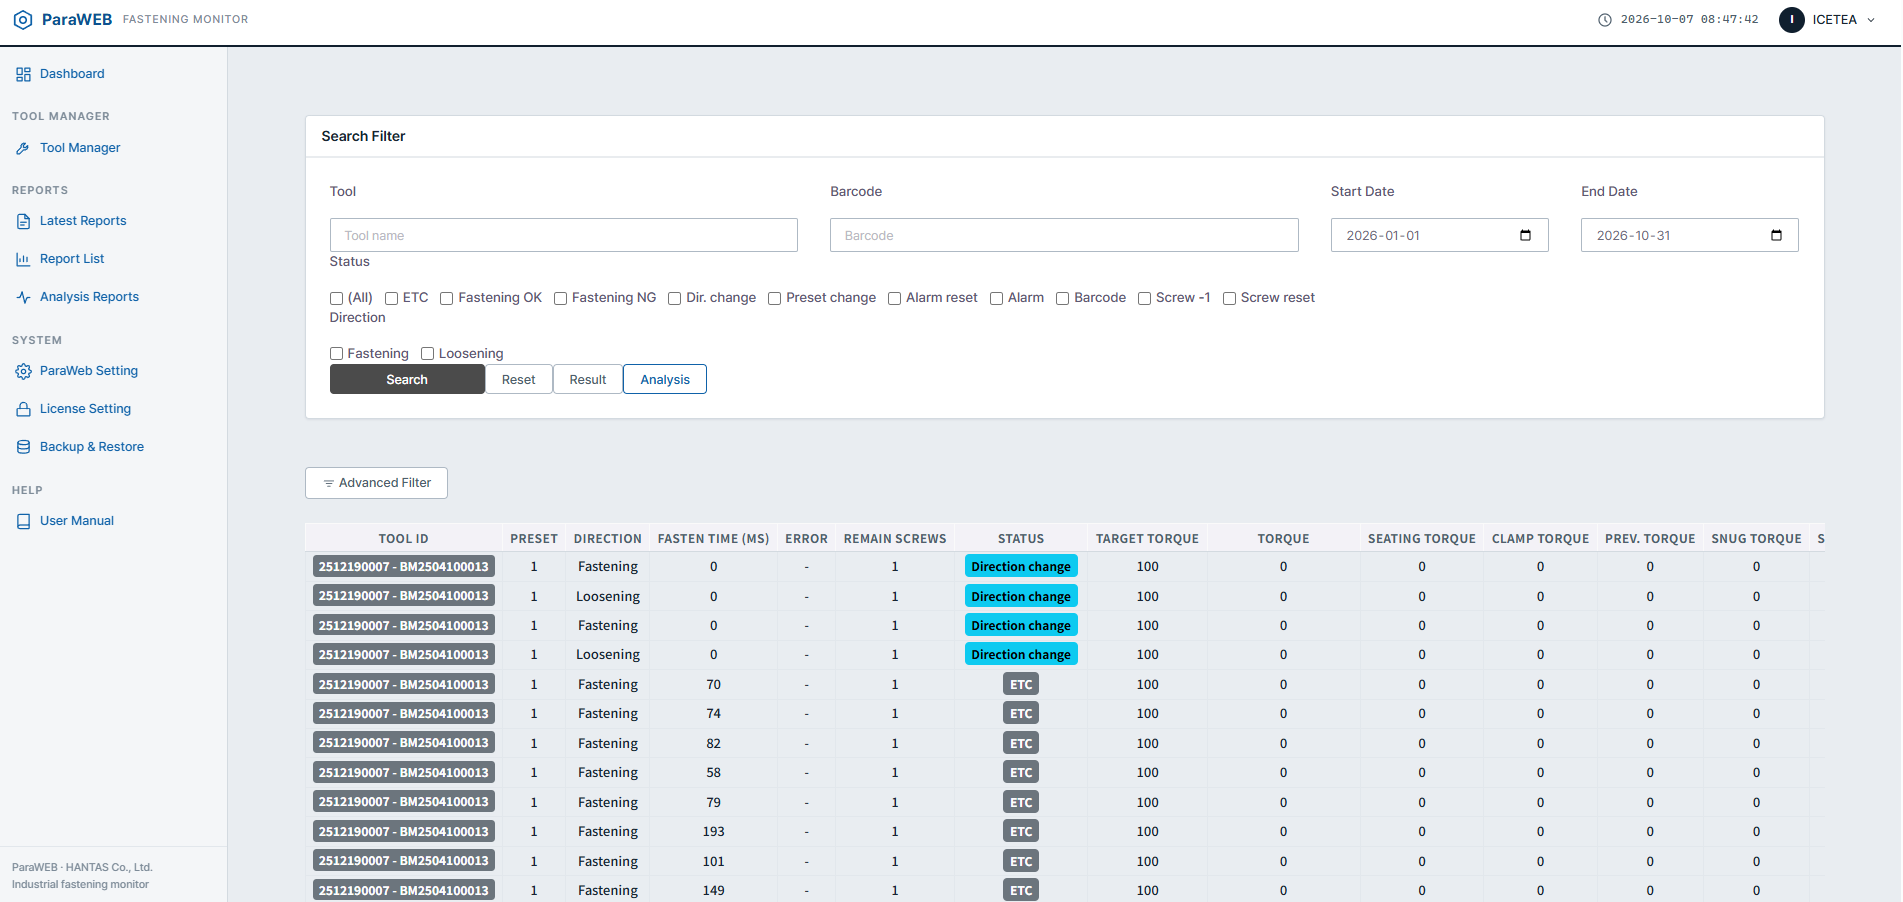1903x902 pixels.
Task: Click the Analysis button
Action: [665, 379]
